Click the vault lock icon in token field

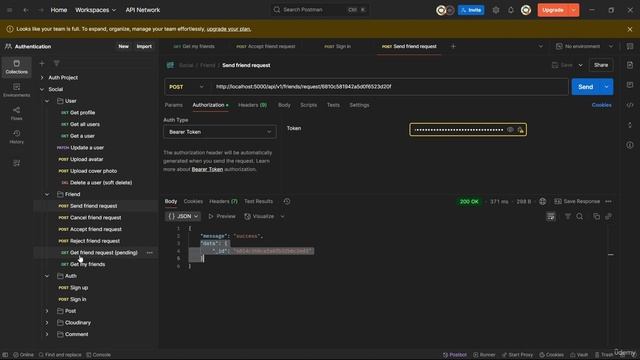click(520, 130)
